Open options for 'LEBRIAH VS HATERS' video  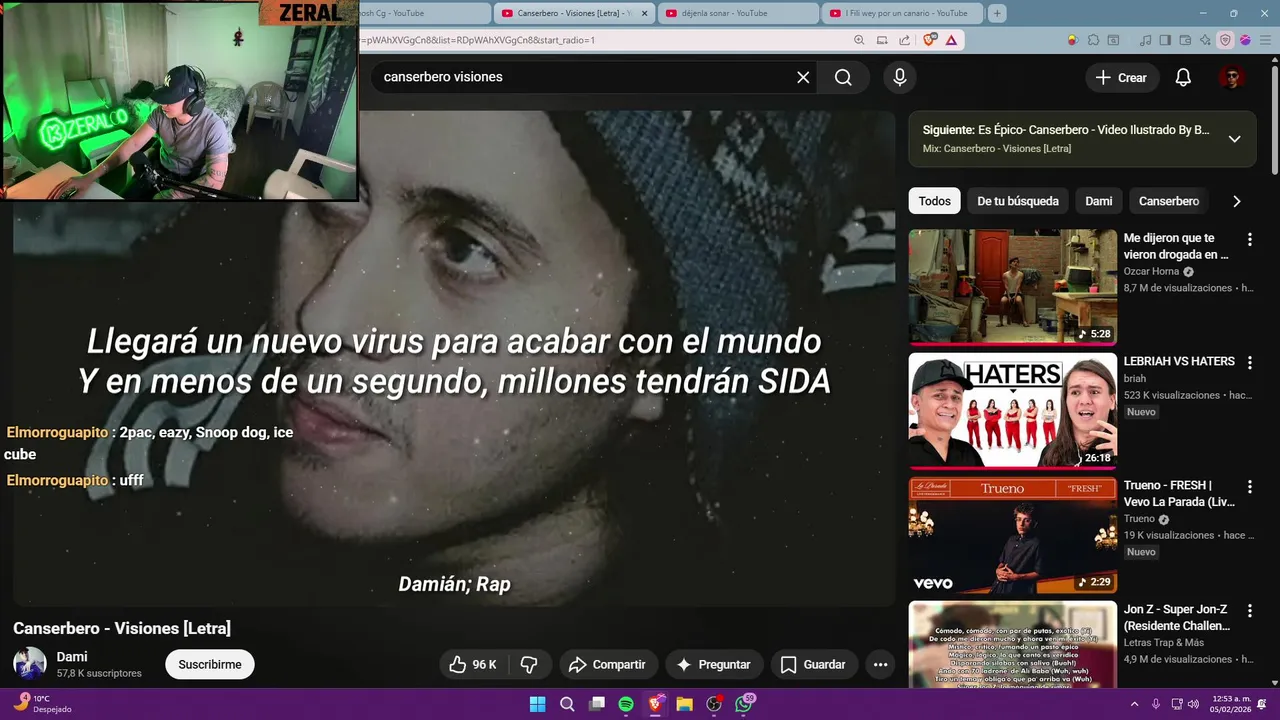(1249, 362)
